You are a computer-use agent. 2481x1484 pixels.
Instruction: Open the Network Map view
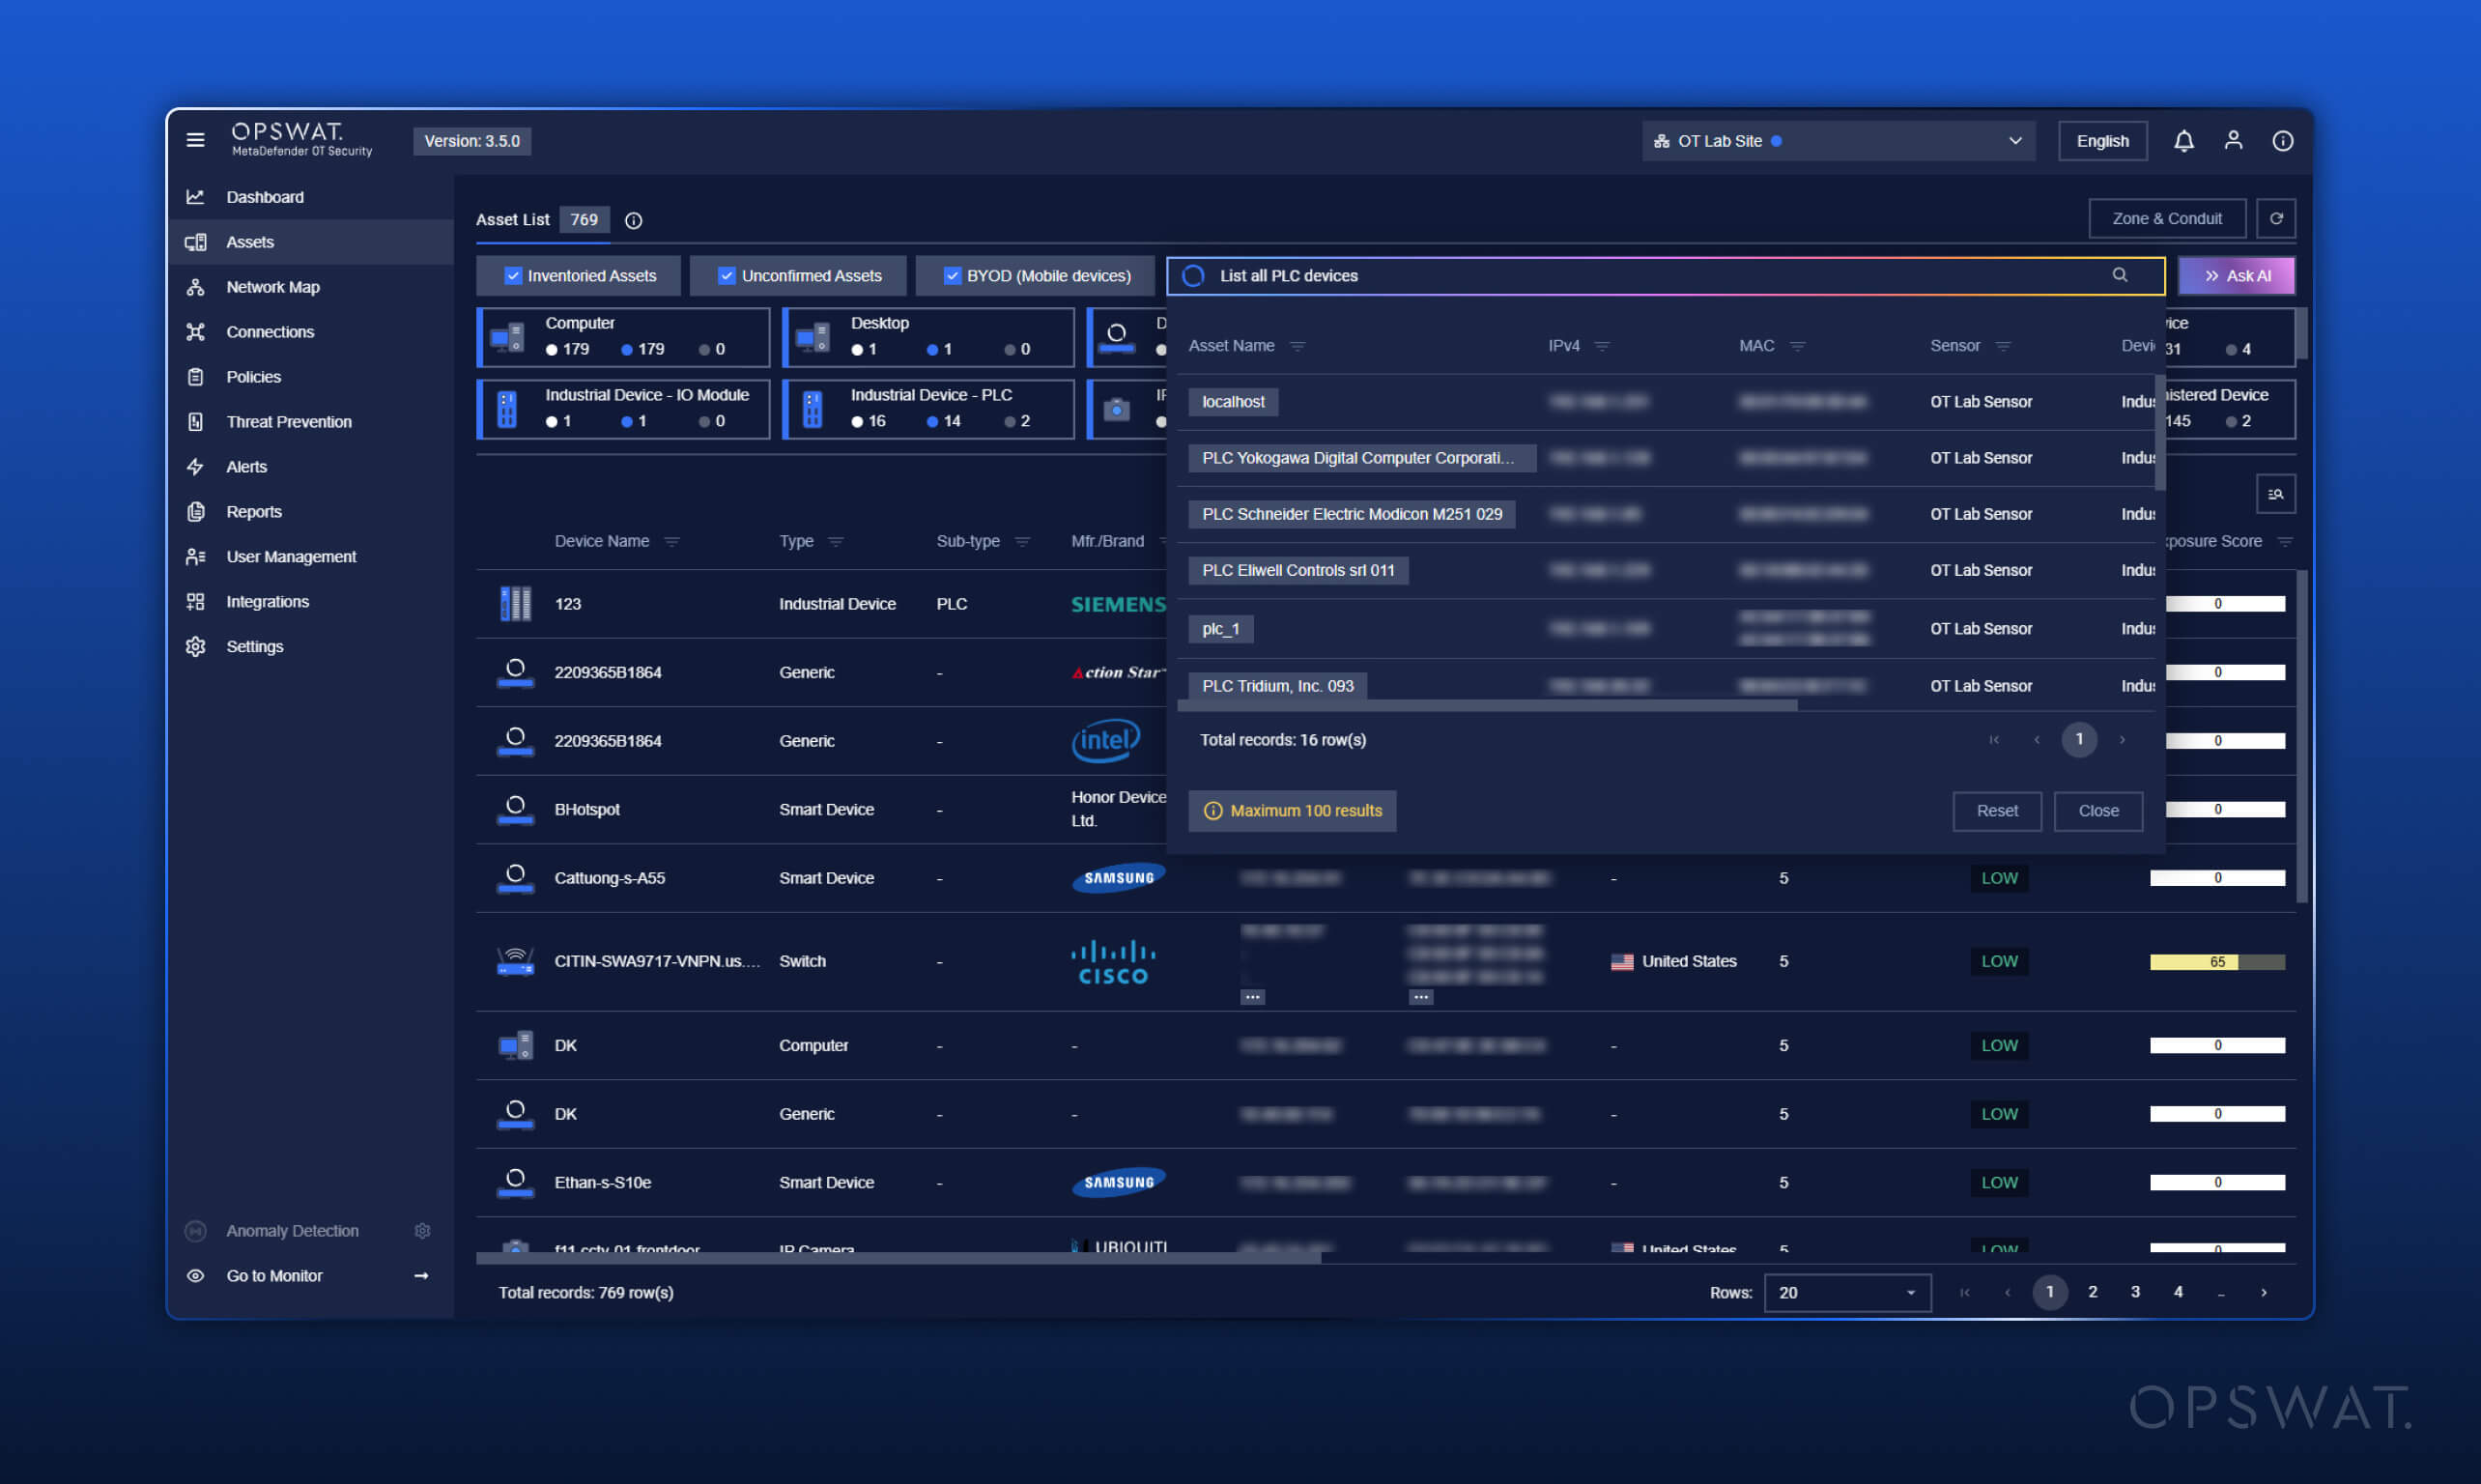point(272,286)
